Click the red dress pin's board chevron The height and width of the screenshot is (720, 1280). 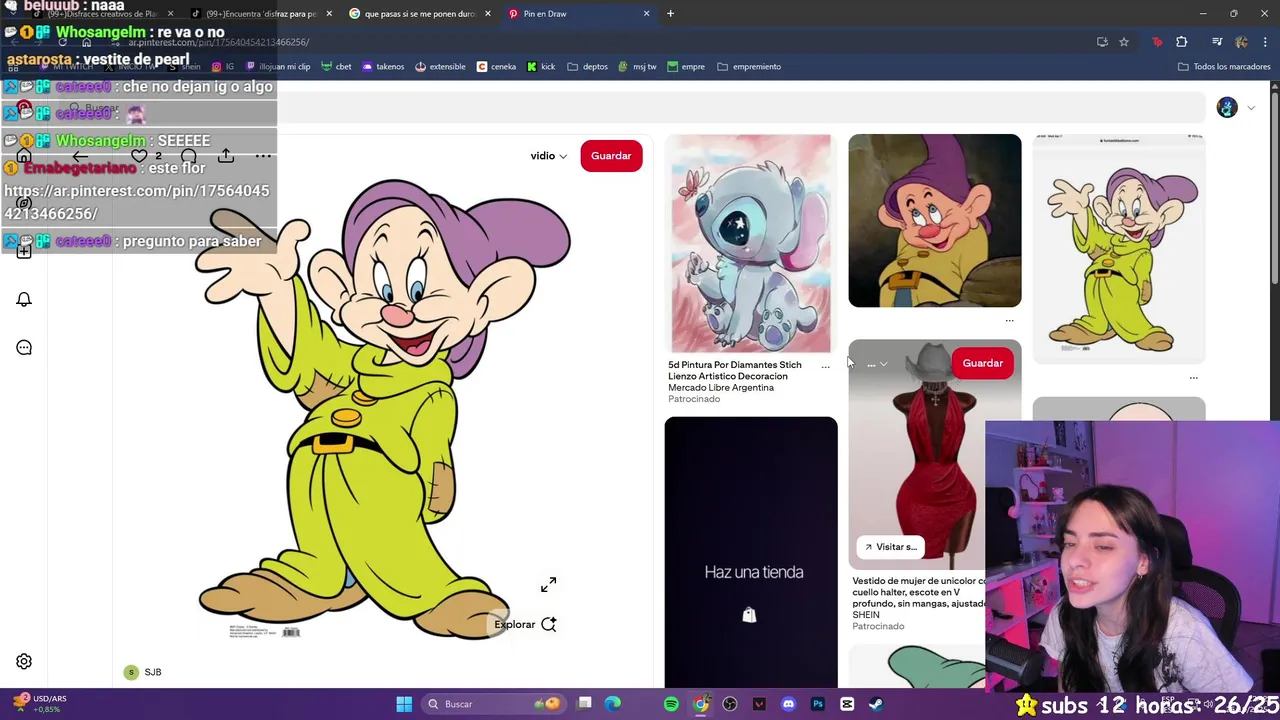tap(883, 364)
